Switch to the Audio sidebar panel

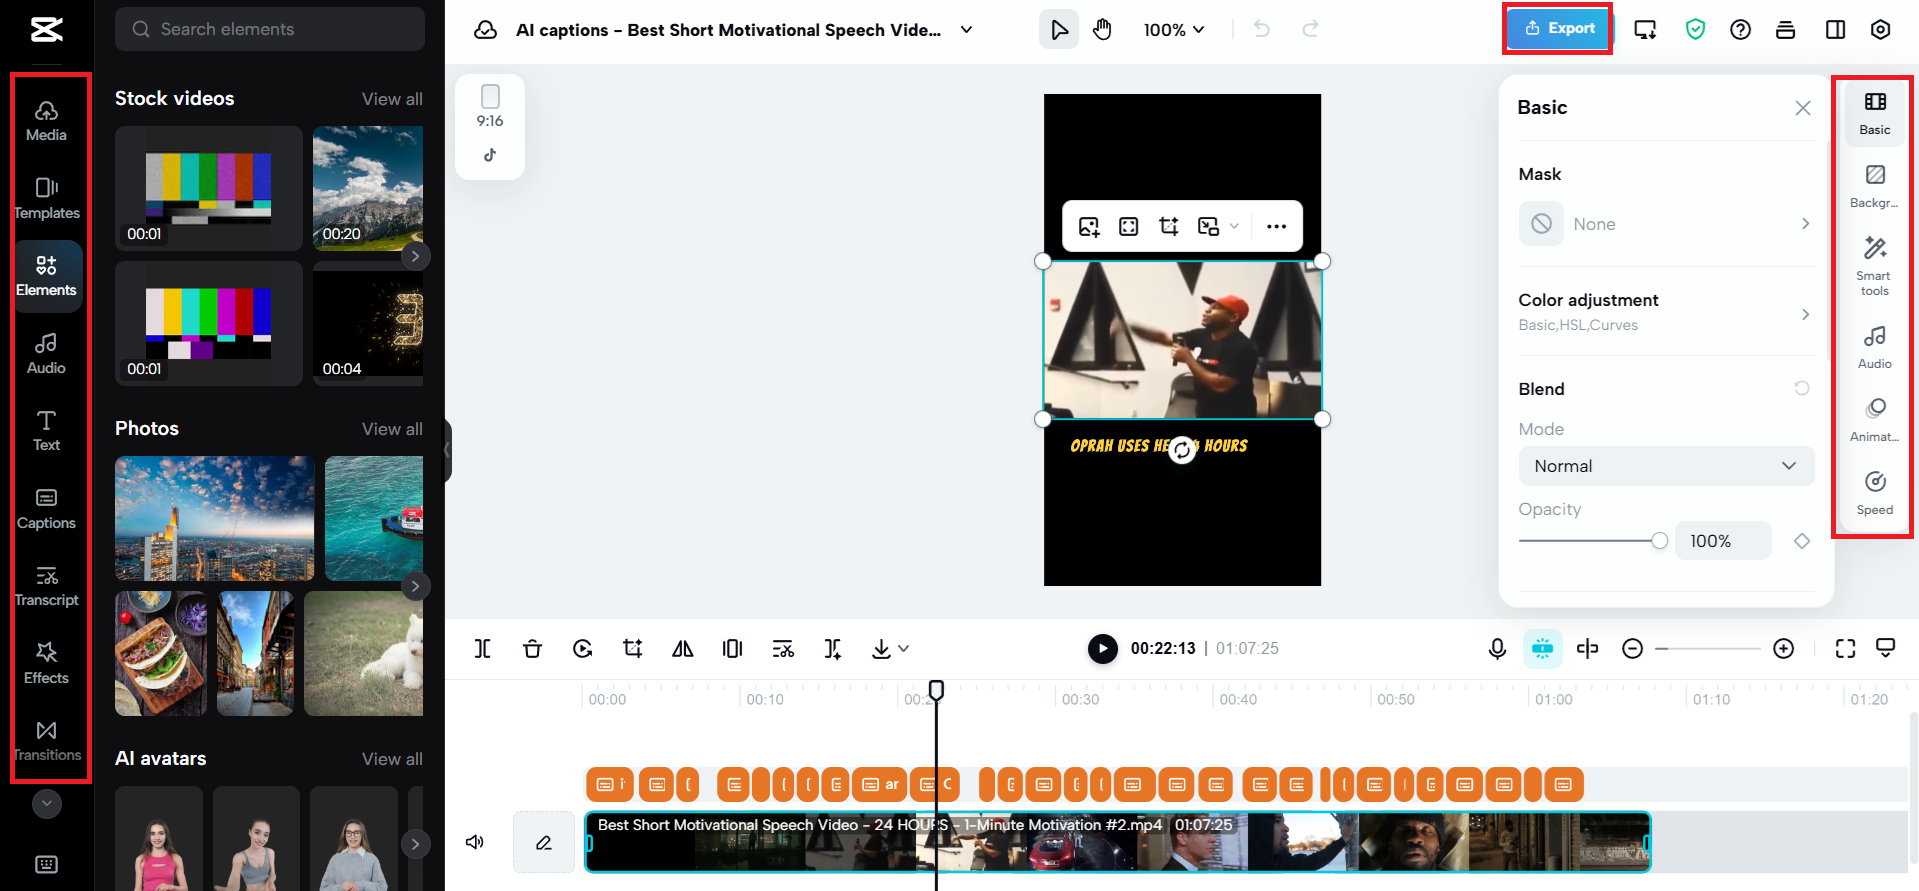46,353
